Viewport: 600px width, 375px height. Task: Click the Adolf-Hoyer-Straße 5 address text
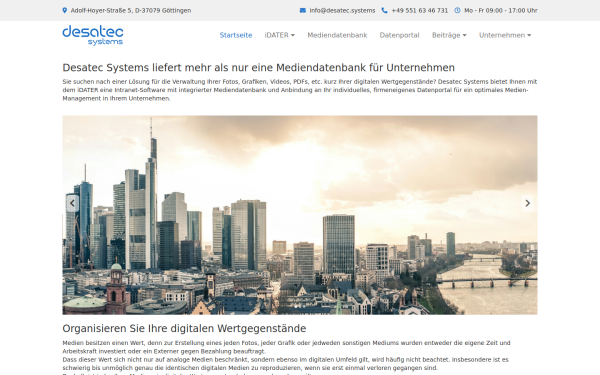pyautogui.click(x=131, y=10)
